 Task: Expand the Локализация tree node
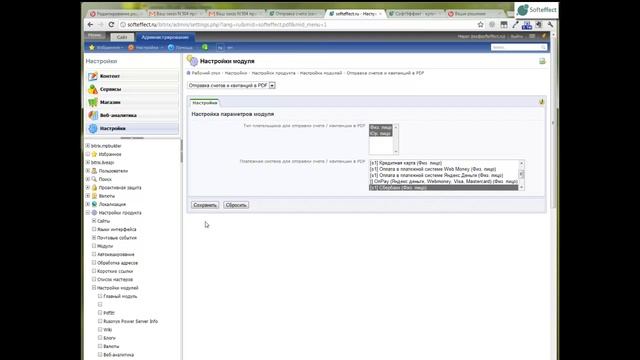click(x=88, y=204)
